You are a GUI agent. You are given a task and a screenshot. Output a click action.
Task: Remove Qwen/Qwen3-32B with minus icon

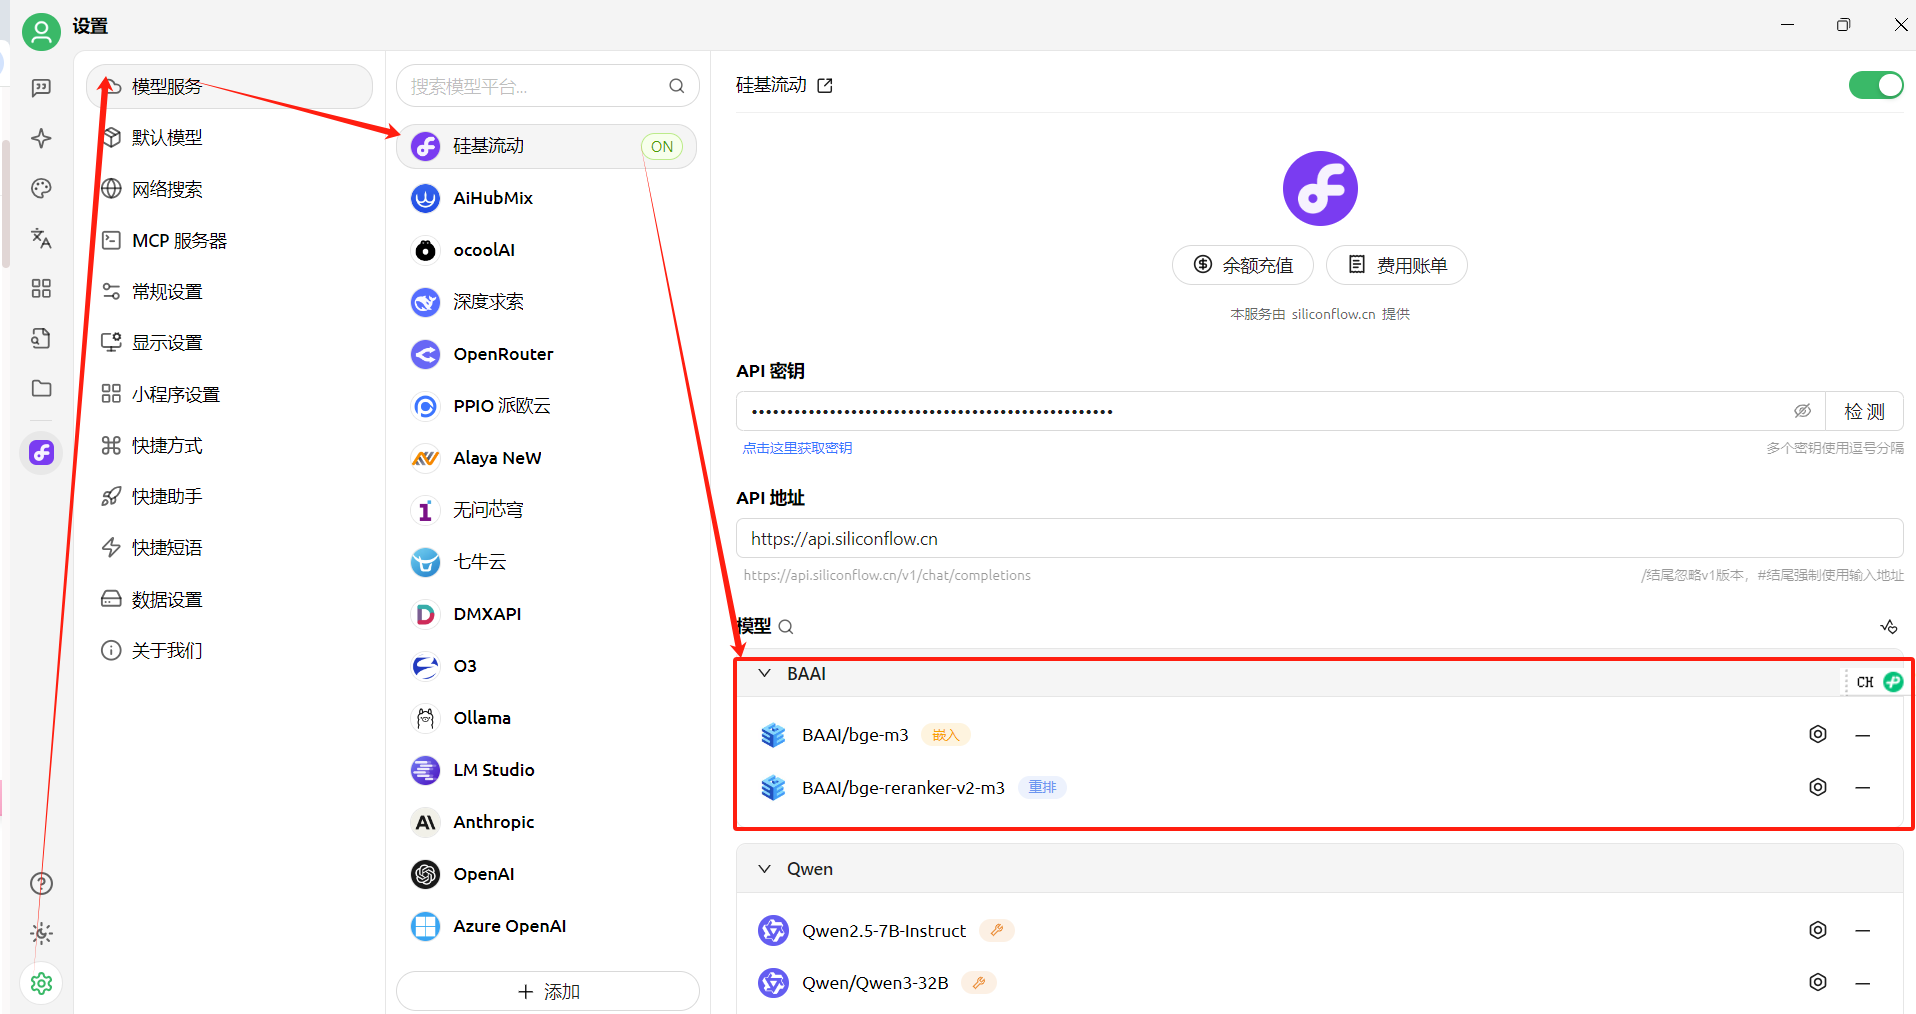coord(1863,983)
